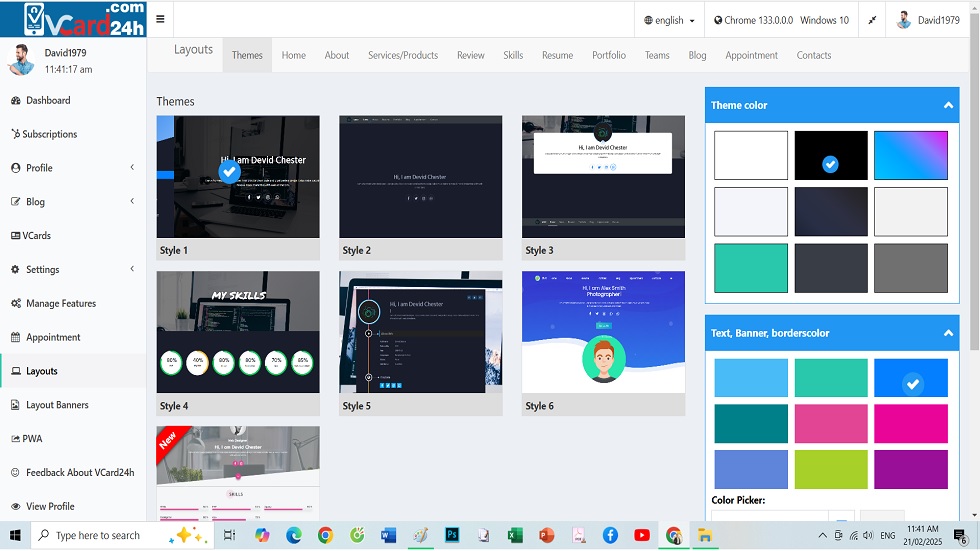The width and height of the screenshot is (980, 551).
Task: Click View Profile link in sidebar
Action: [x=50, y=507]
